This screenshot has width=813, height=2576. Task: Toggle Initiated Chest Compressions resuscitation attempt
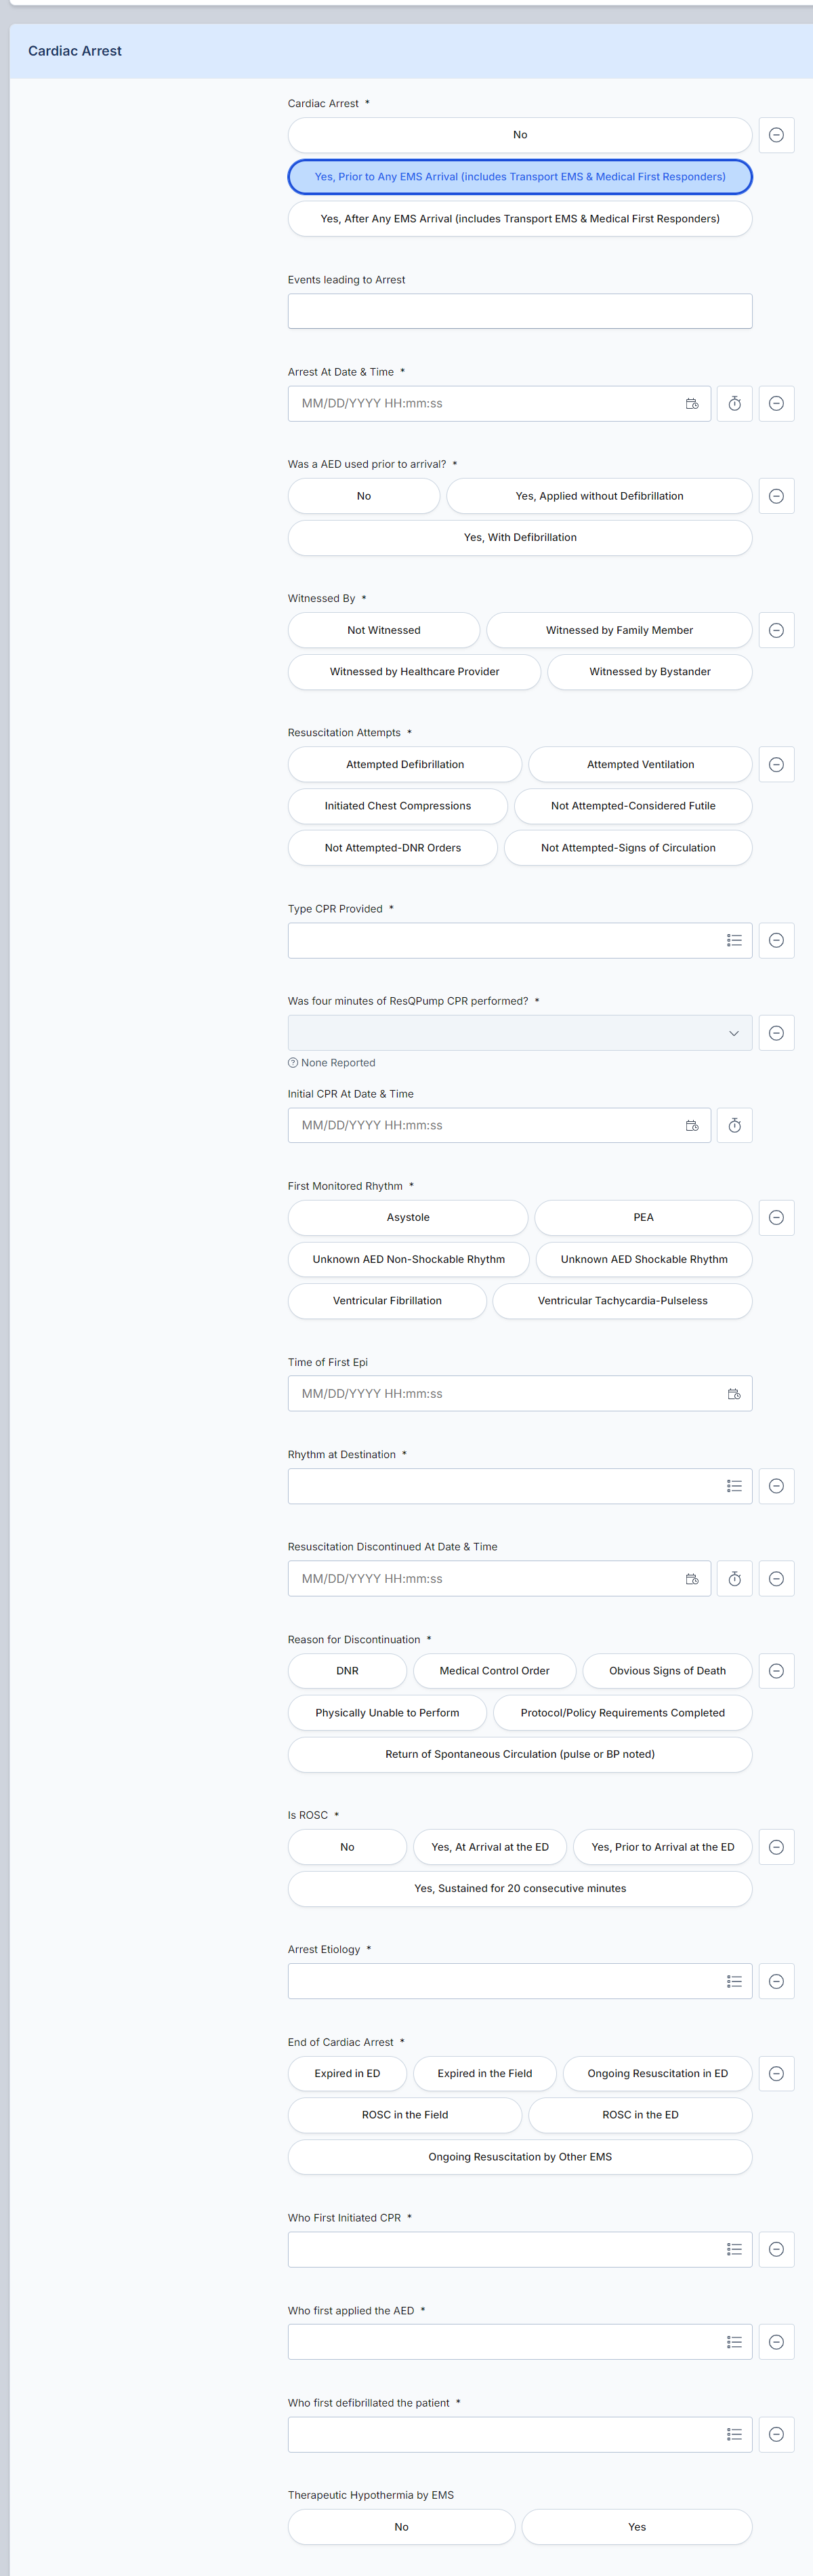click(x=397, y=806)
